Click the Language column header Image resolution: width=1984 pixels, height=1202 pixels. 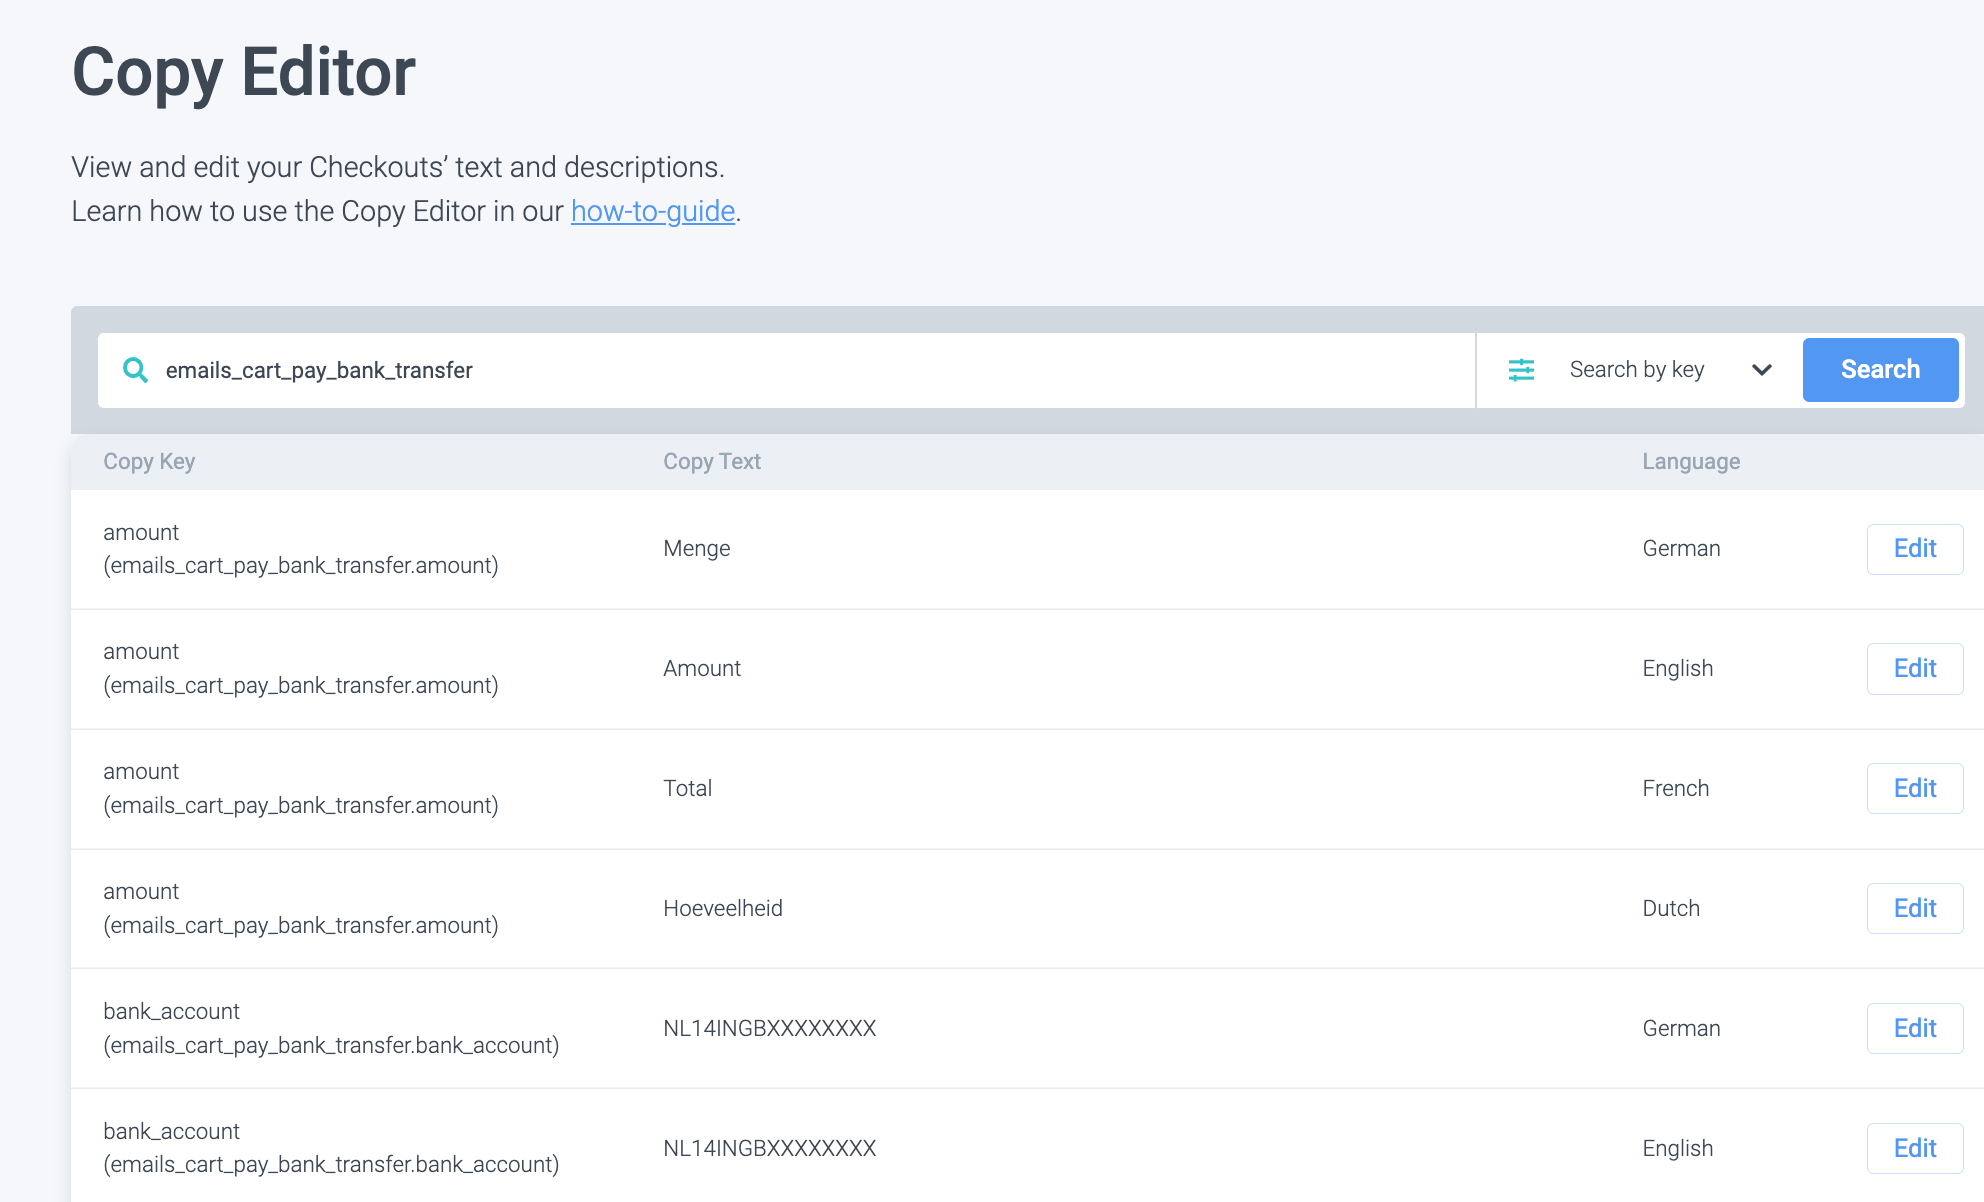1690,461
